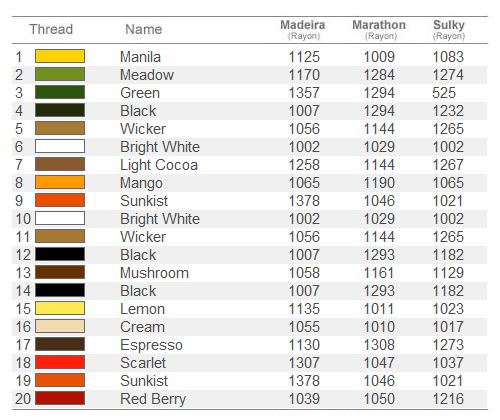500x420 pixels.
Task: Click the Bright White swatch in row 6
Action: click(x=60, y=146)
